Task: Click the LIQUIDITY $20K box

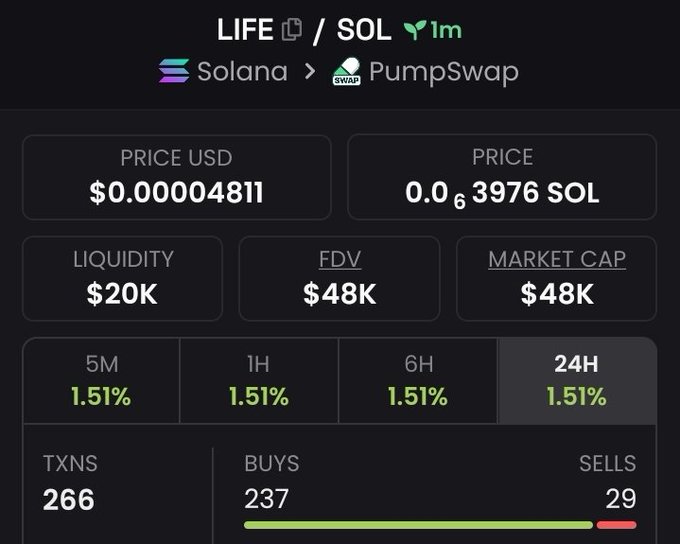Action: coord(122,279)
